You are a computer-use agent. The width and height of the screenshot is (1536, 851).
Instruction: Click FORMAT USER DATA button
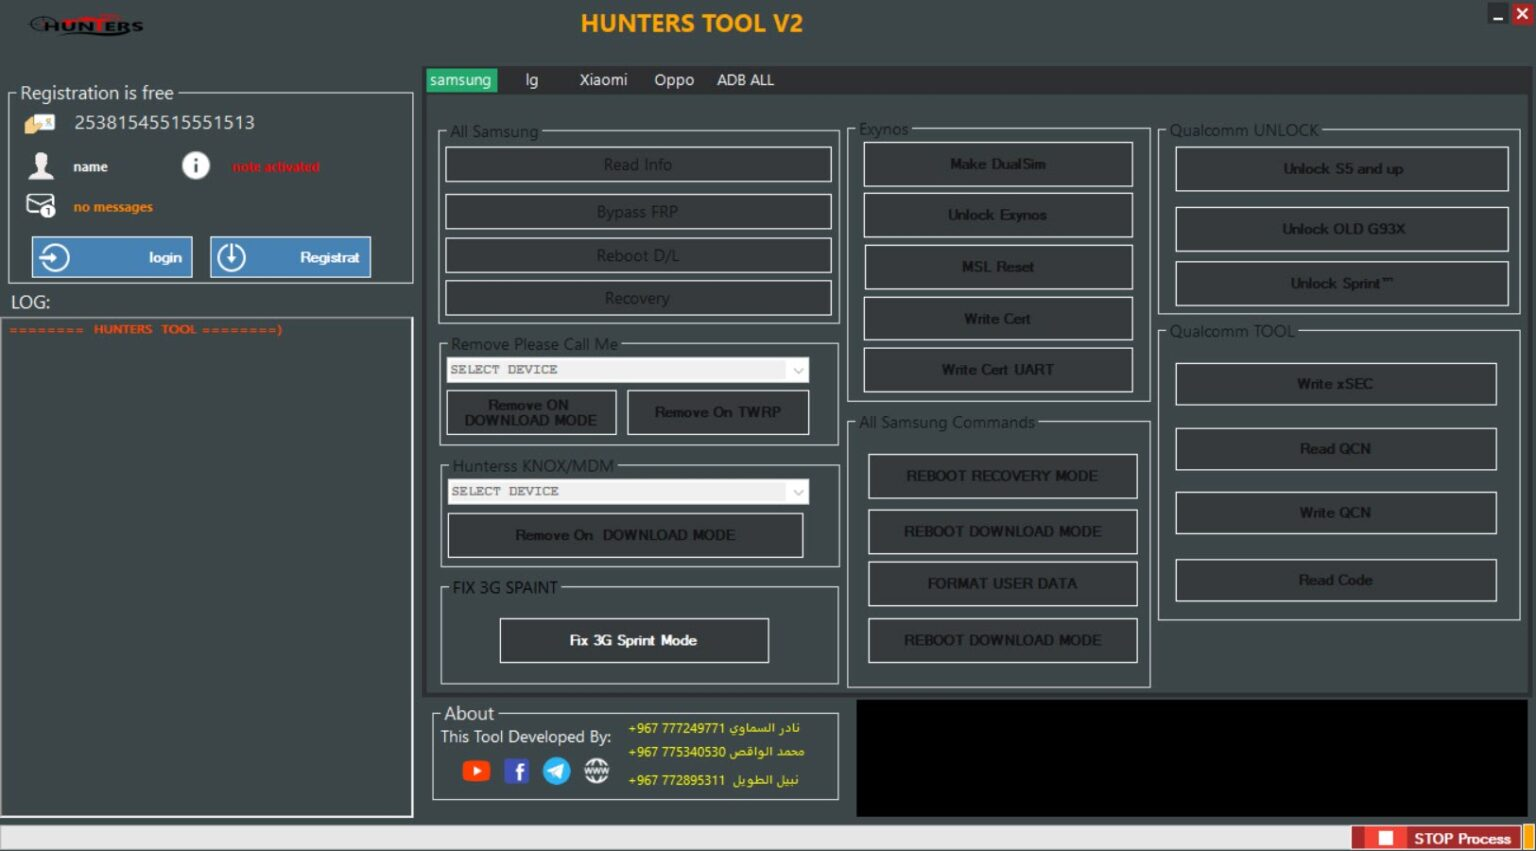tap(1002, 584)
